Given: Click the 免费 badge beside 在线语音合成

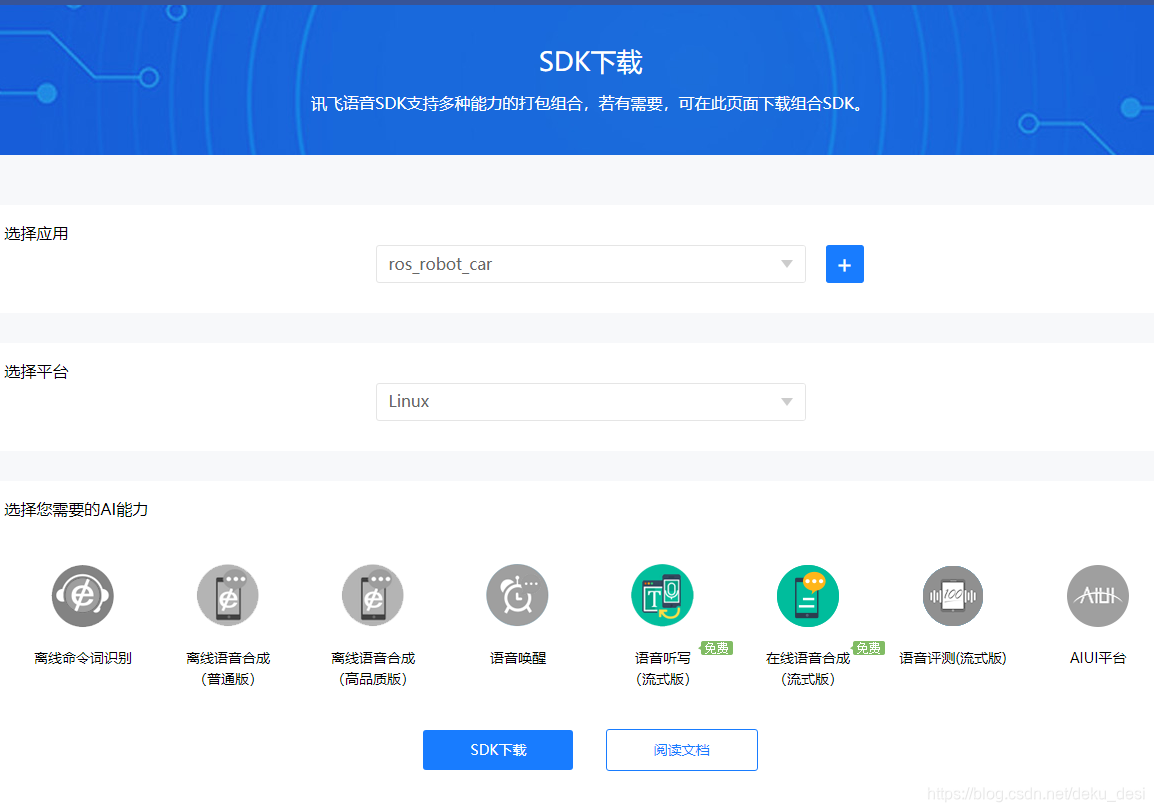Looking at the screenshot, I should point(868,648).
